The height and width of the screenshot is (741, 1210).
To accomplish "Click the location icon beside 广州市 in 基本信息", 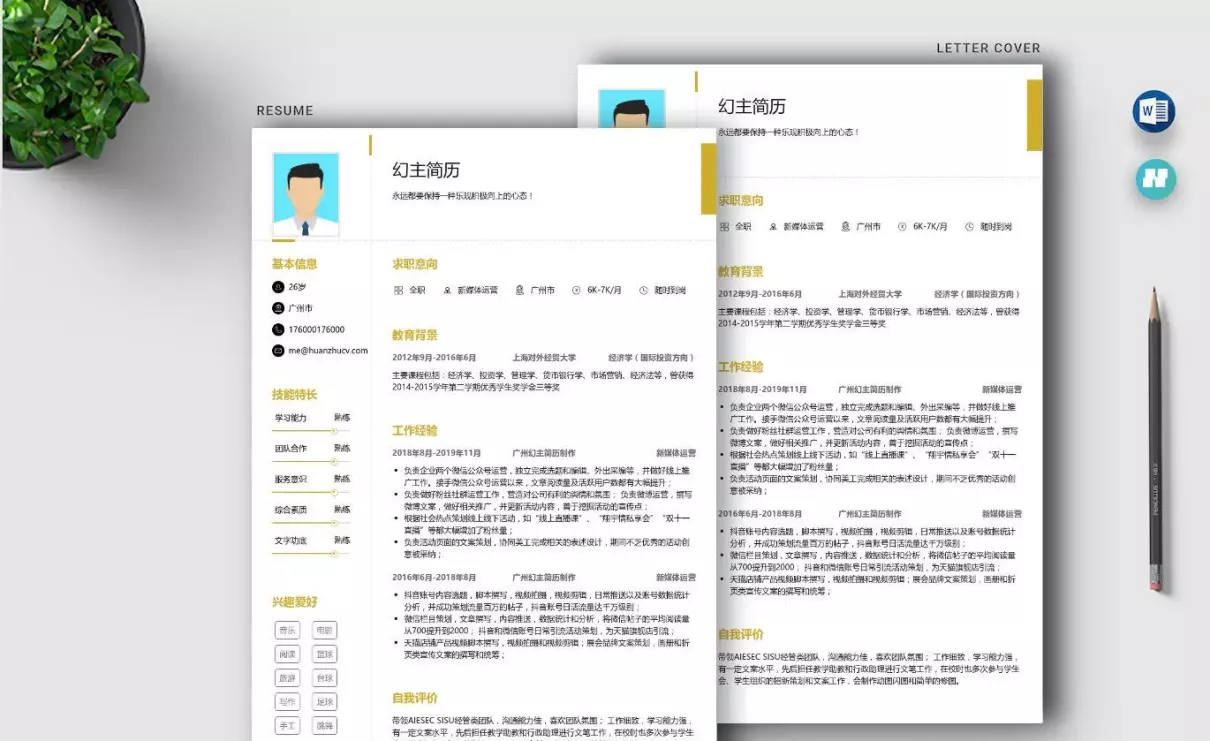I will (278, 308).
